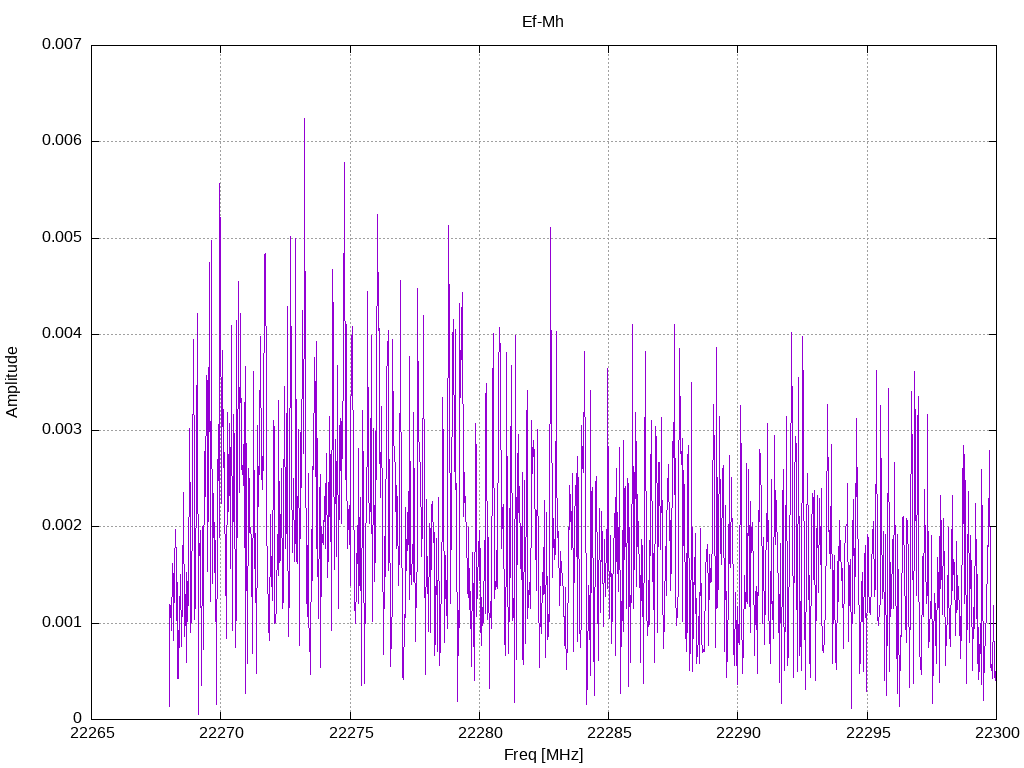The width and height of the screenshot is (1024, 768).
Task: Select the 22285 x-axis tick label
Action: click(608, 733)
